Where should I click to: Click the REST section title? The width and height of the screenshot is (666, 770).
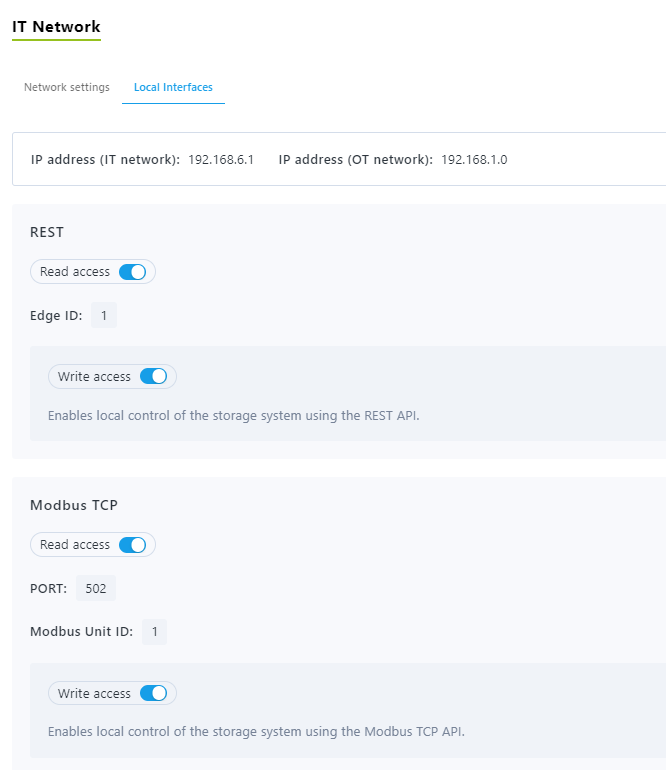(x=47, y=232)
